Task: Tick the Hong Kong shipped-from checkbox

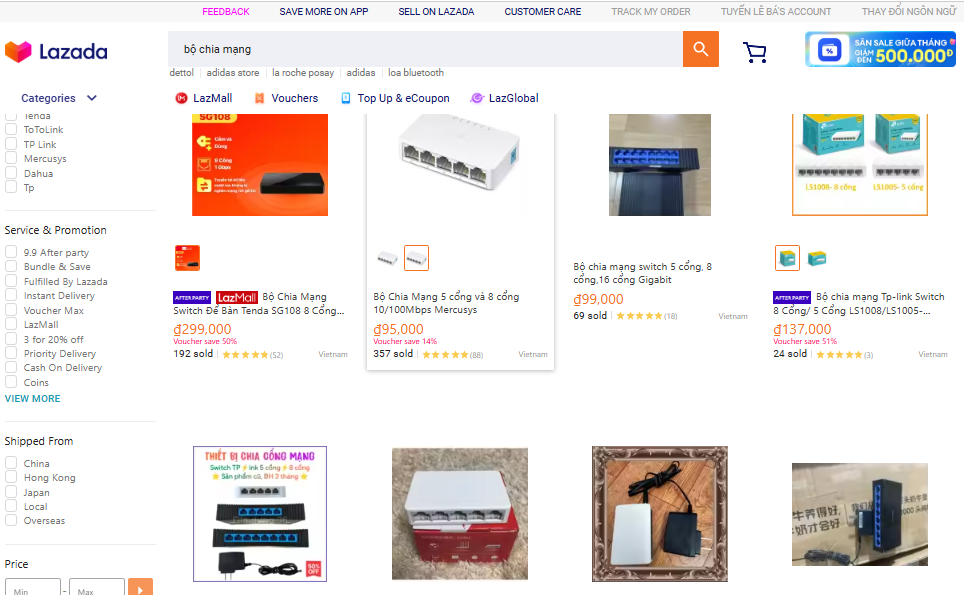Action: pyautogui.click(x=11, y=478)
